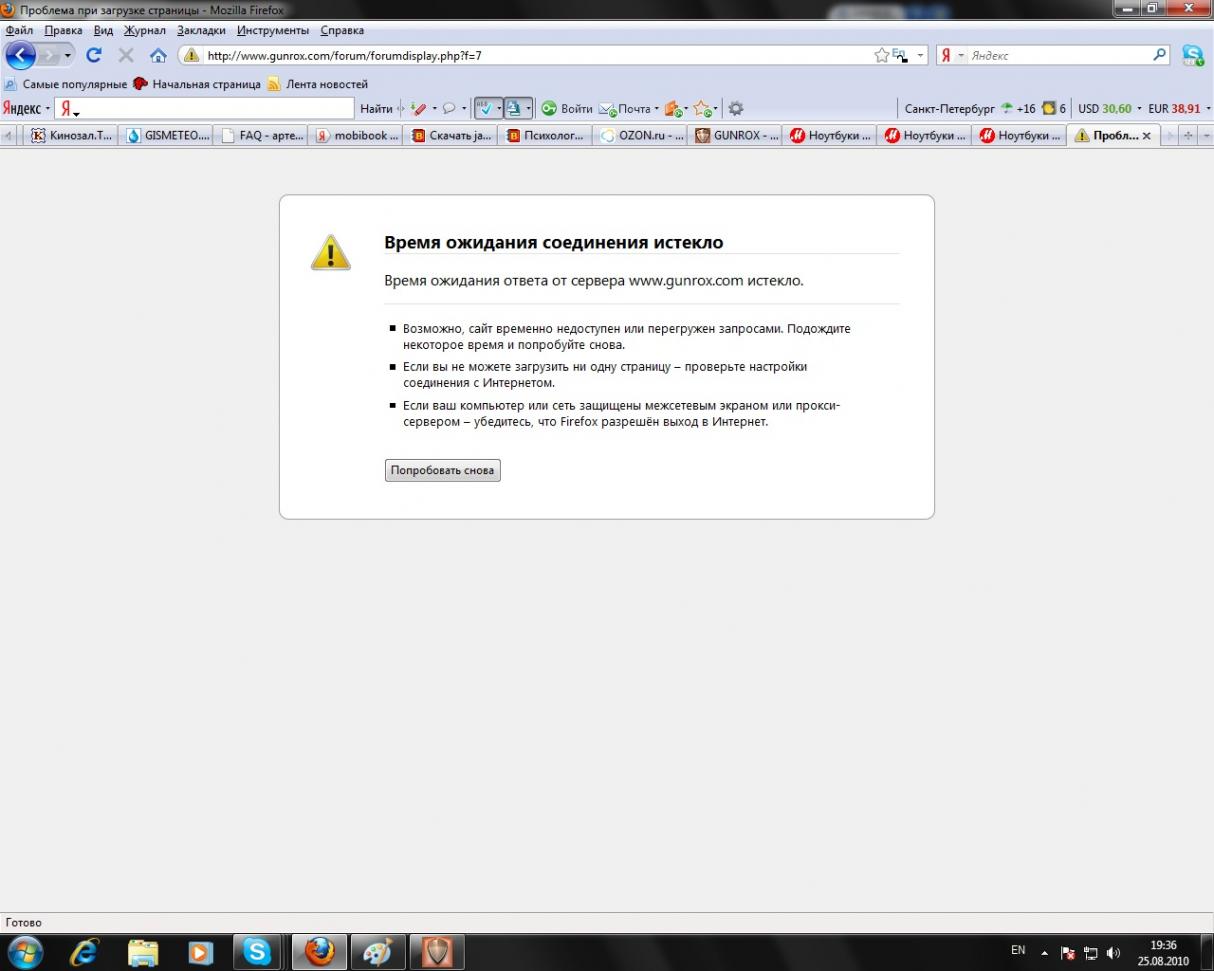
Task: Open the volume control in tray
Action: pos(1113,950)
